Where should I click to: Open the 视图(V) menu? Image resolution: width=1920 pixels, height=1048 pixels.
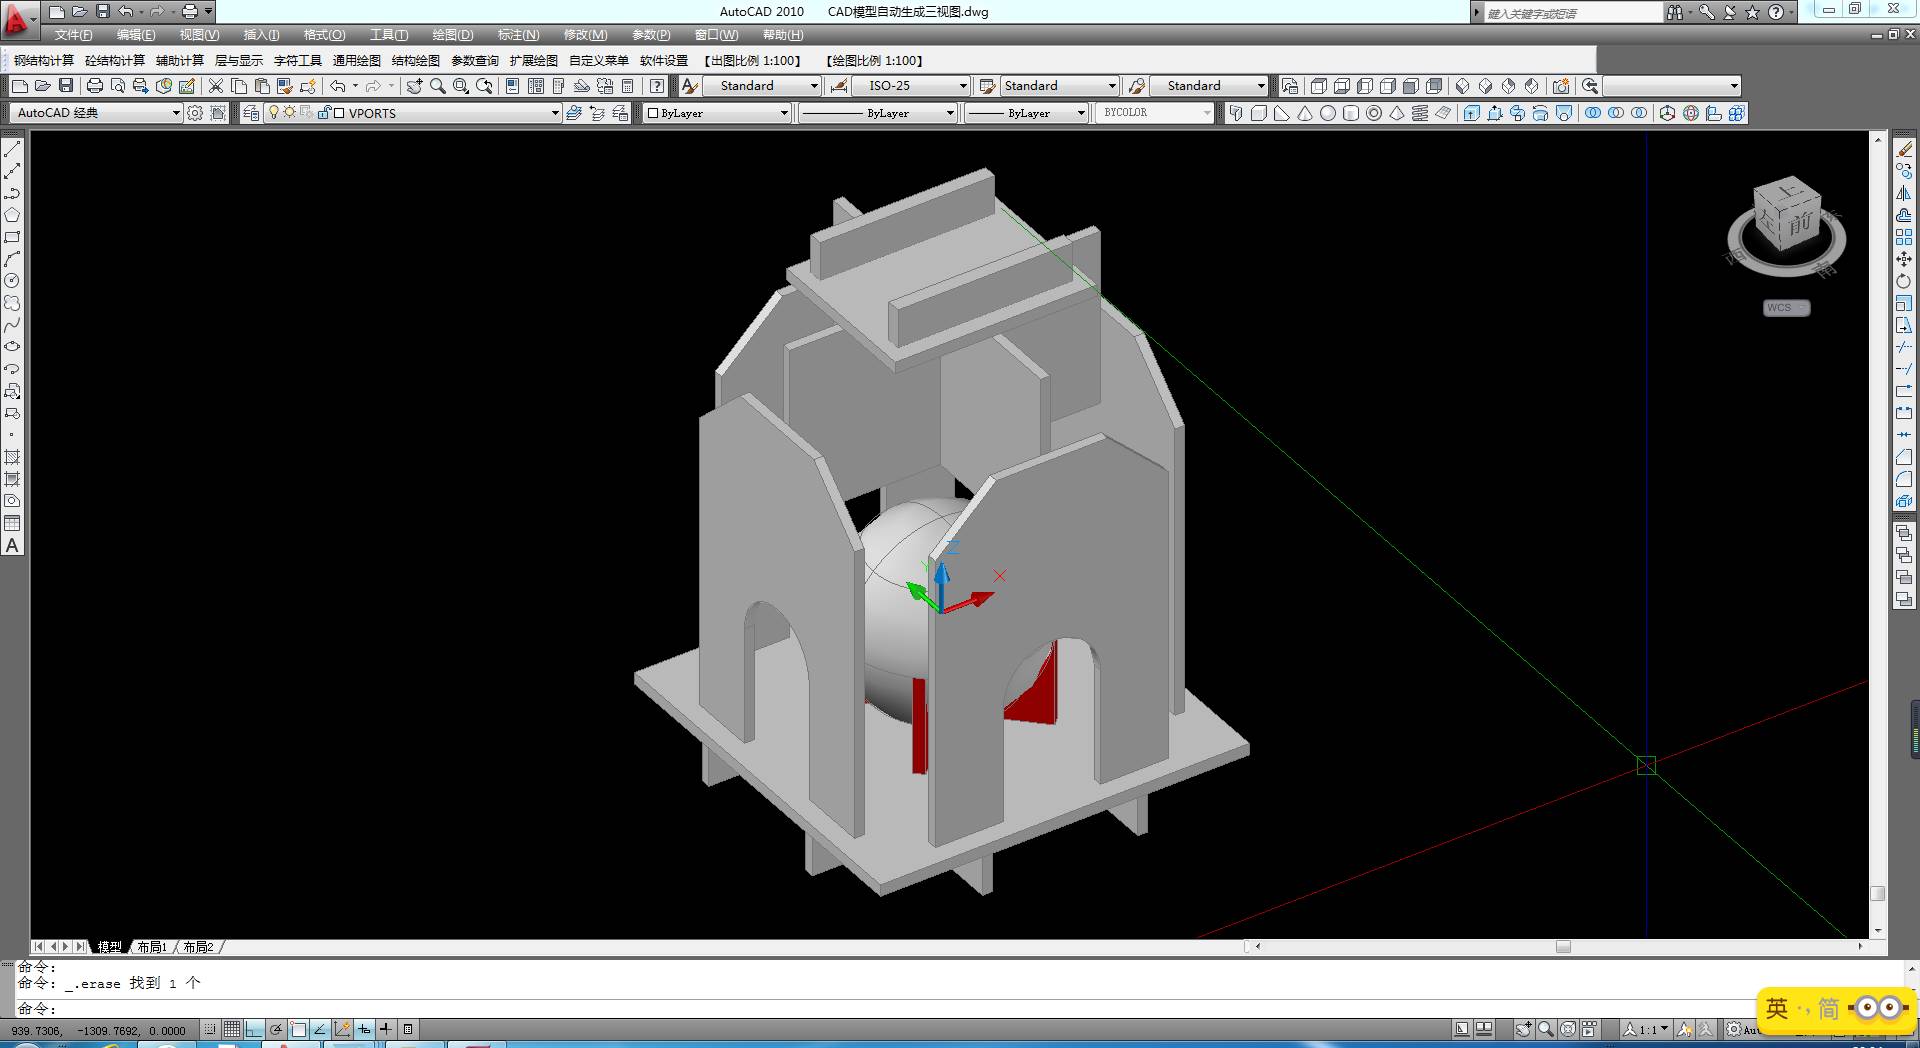pos(199,35)
